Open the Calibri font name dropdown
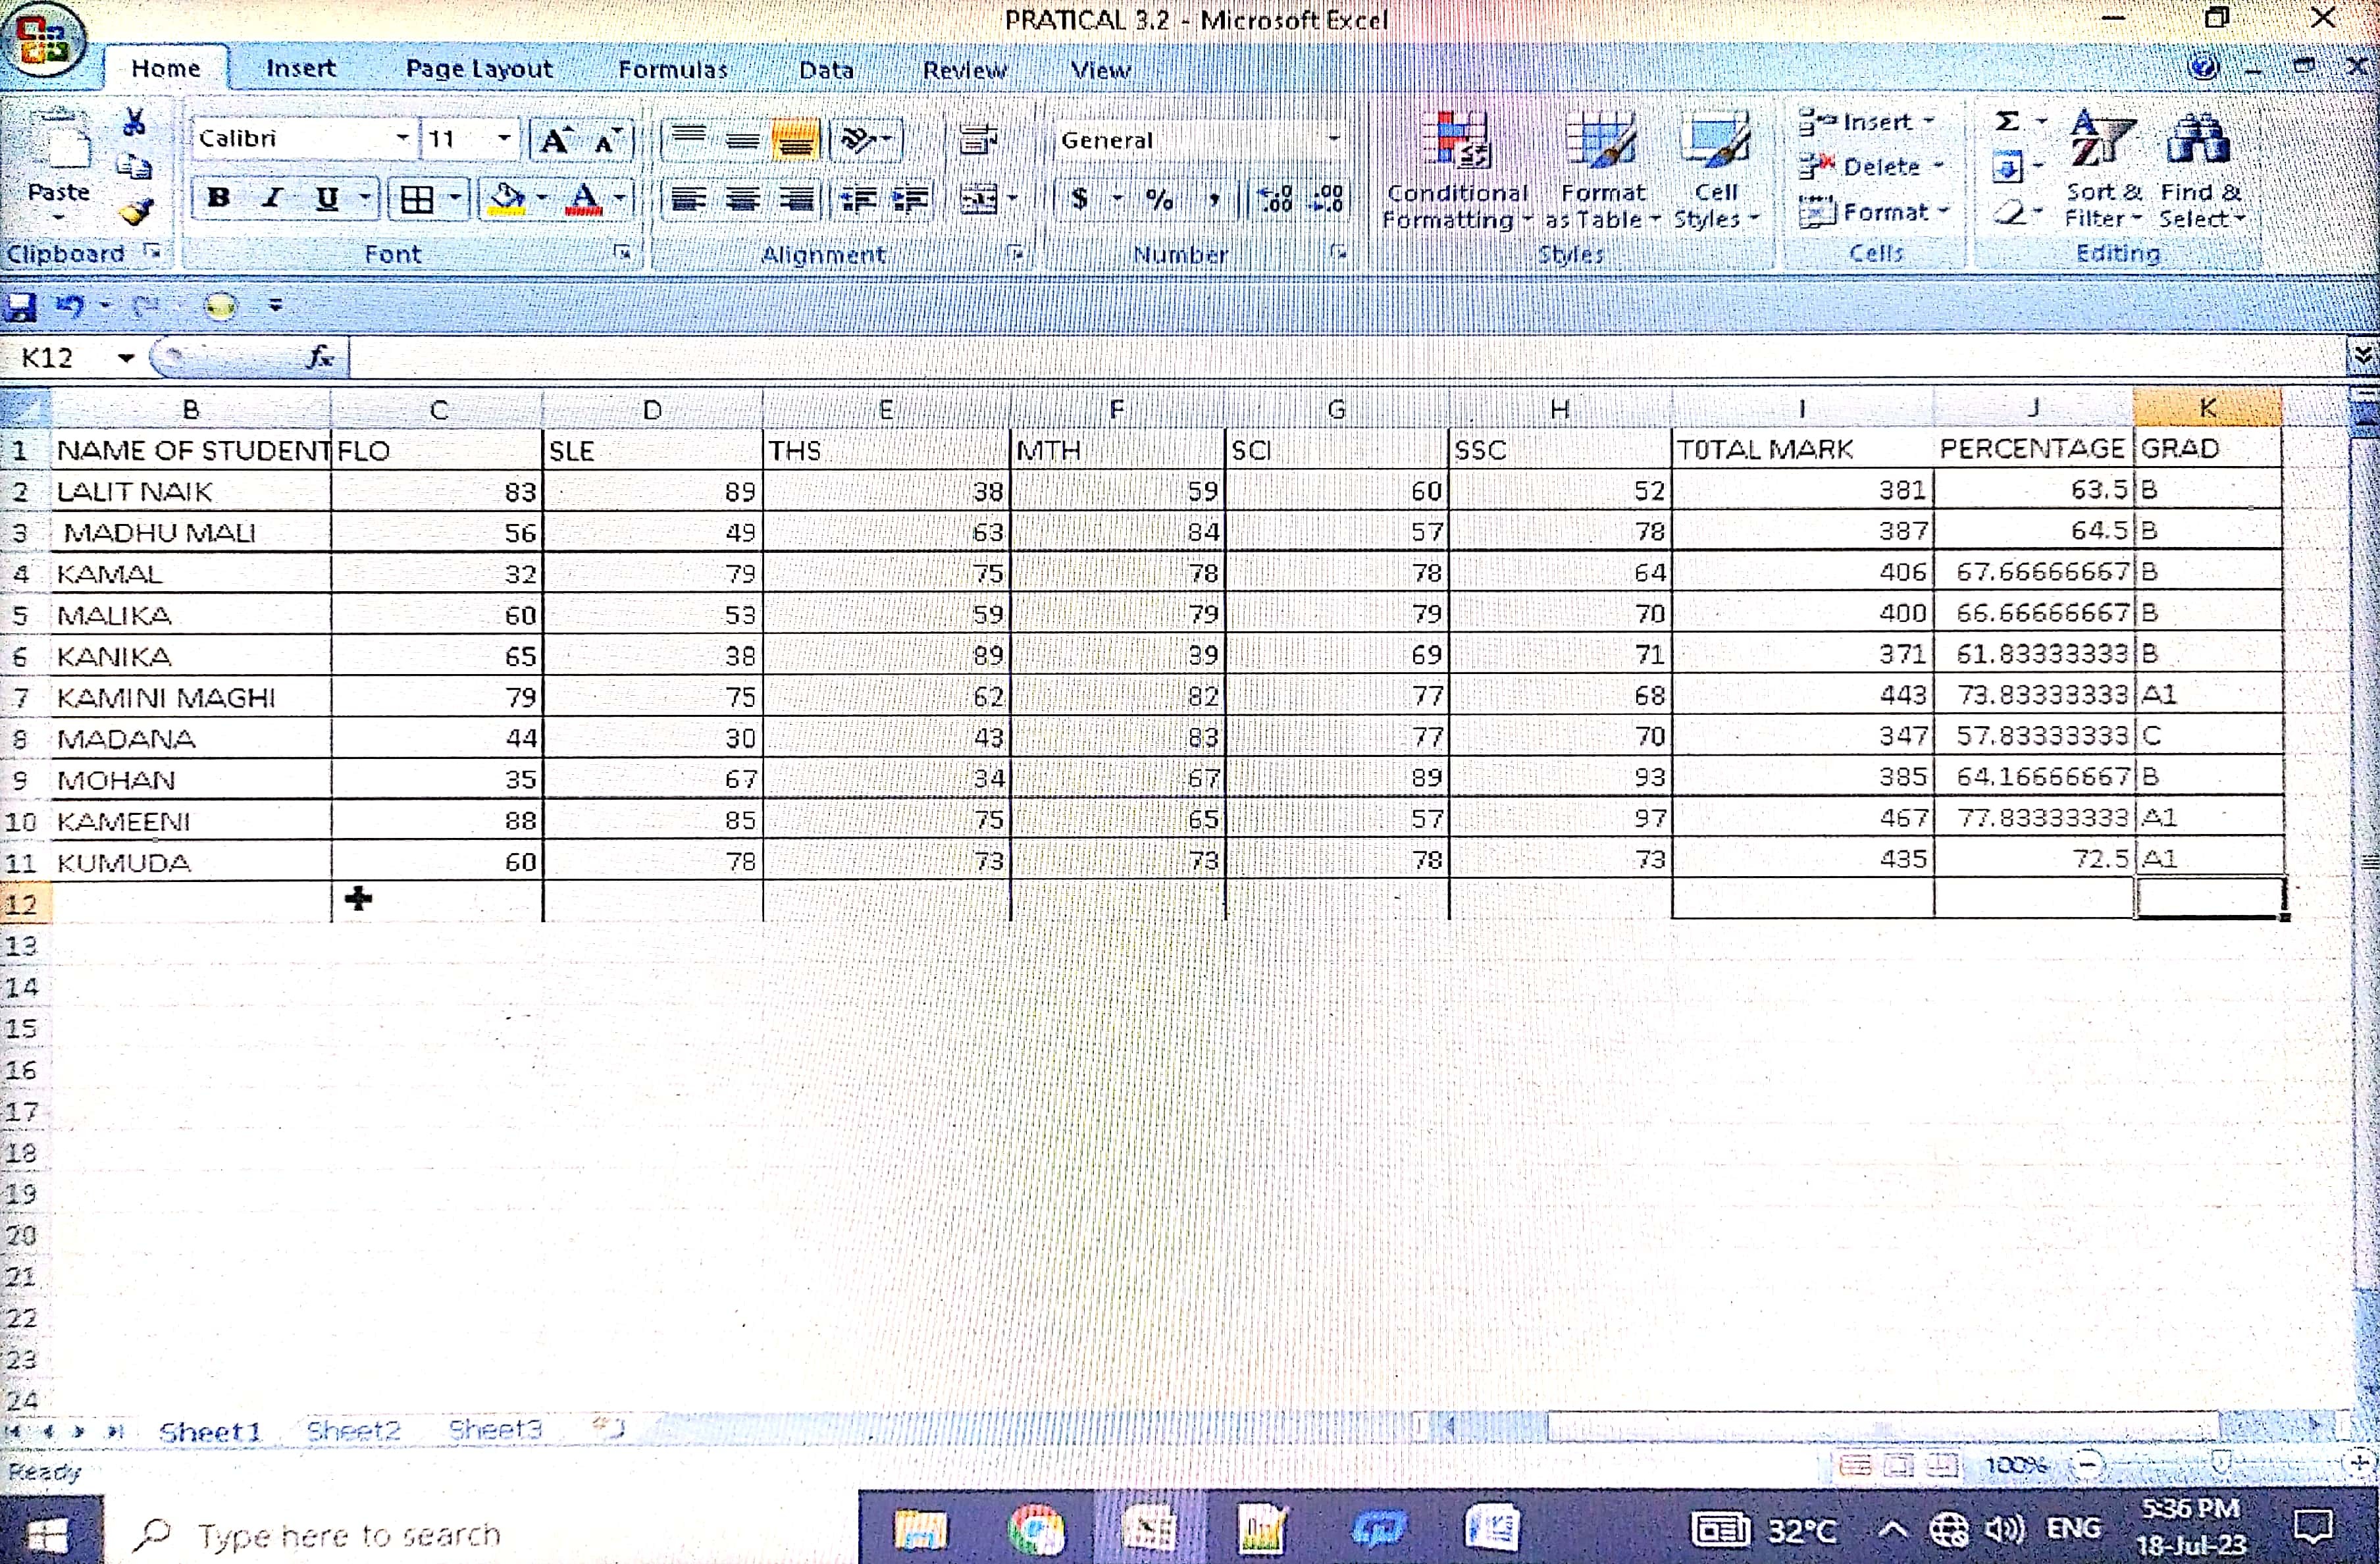 tap(402, 138)
